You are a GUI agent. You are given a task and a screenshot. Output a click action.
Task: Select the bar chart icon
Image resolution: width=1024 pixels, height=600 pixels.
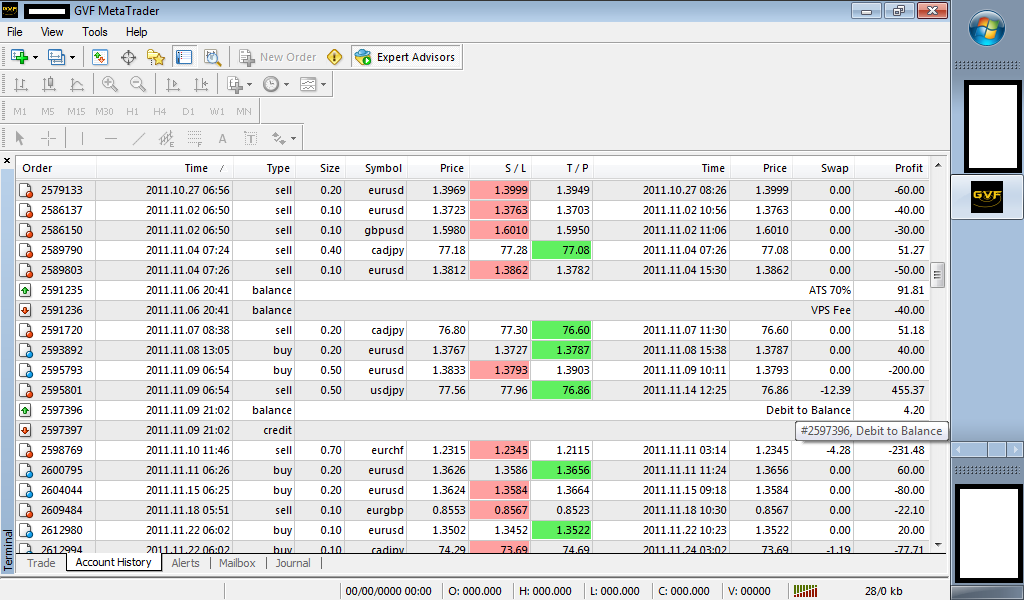tap(21, 85)
